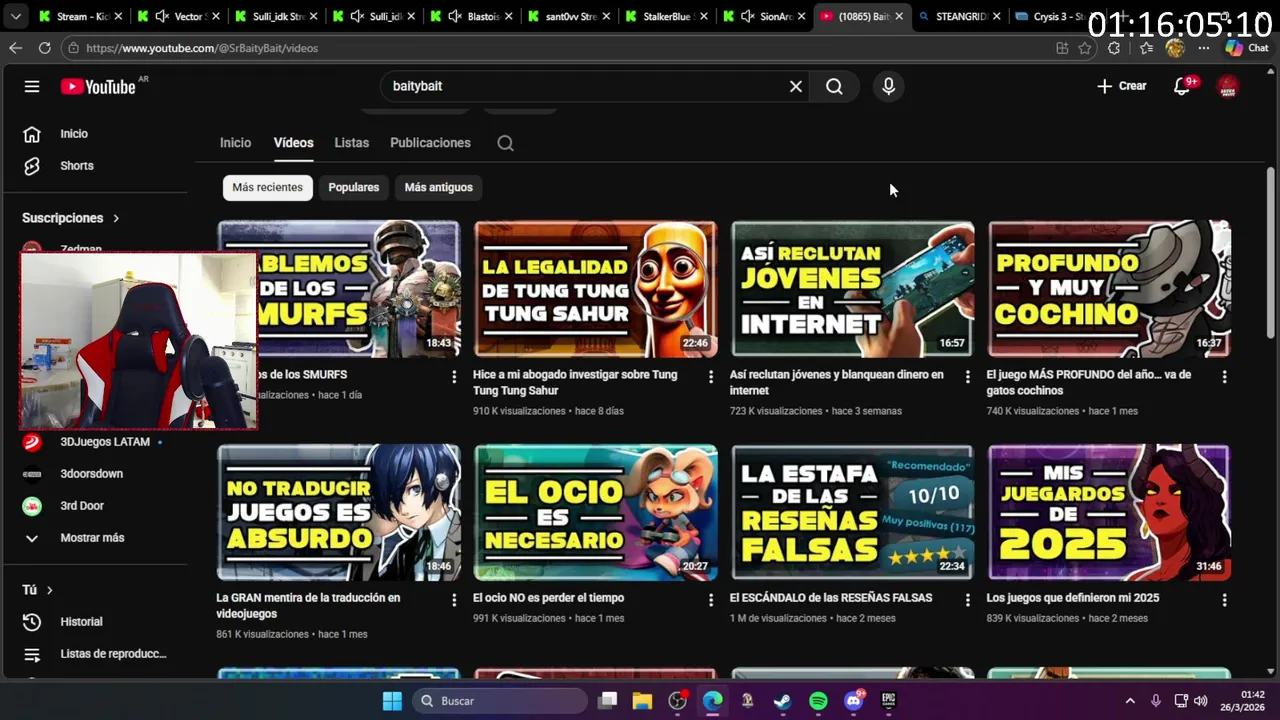This screenshot has height=720, width=1280.
Task: Open the account avatar menu
Action: click(1228, 87)
